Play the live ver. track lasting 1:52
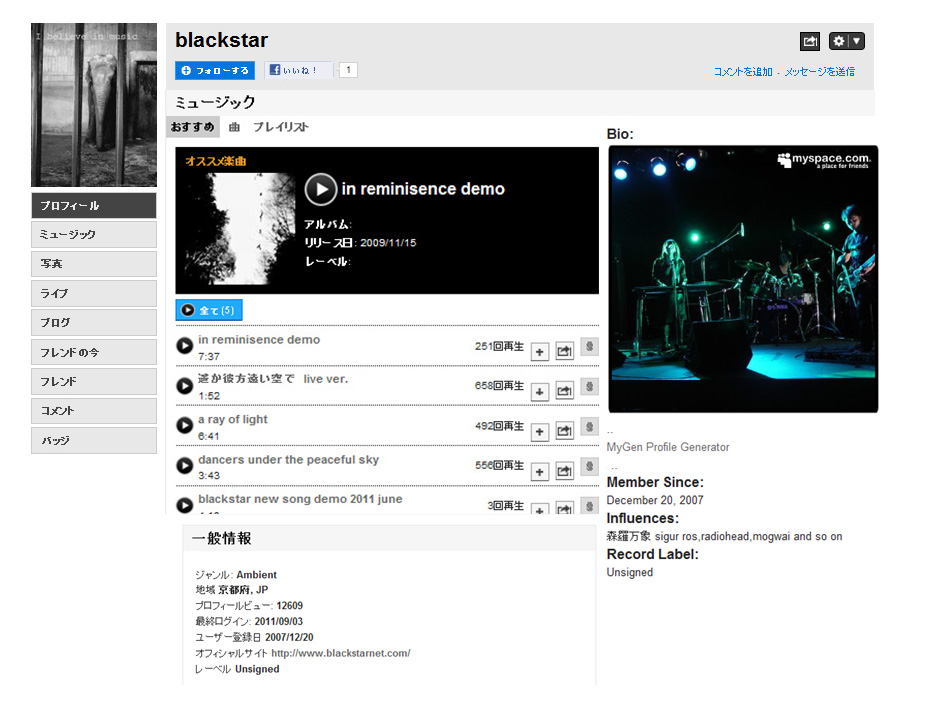 click(x=185, y=386)
